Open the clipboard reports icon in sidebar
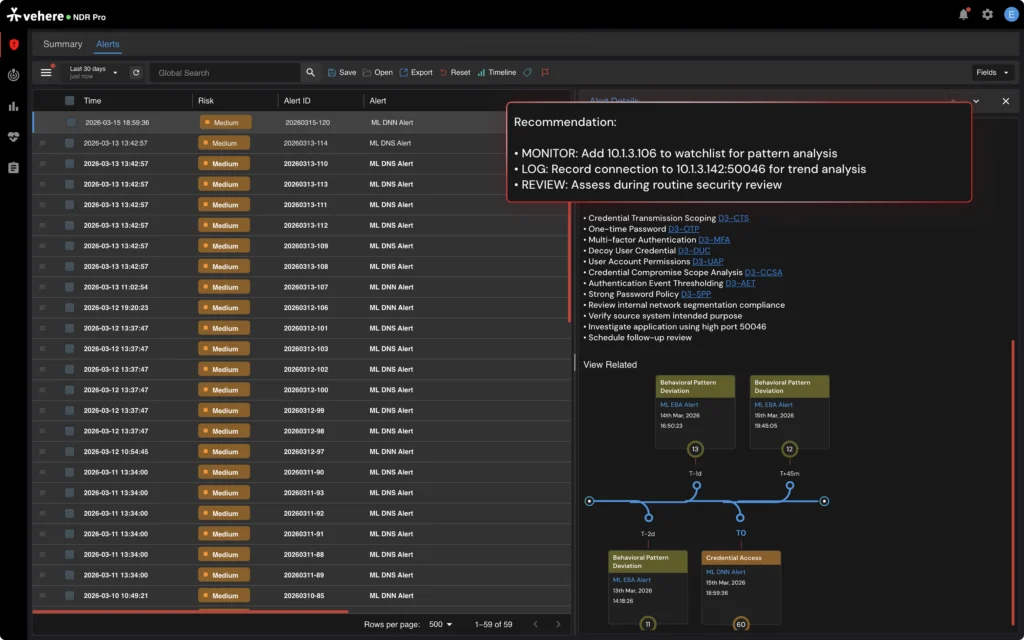Viewport: 1024px width, 640px height. (13, 166)
